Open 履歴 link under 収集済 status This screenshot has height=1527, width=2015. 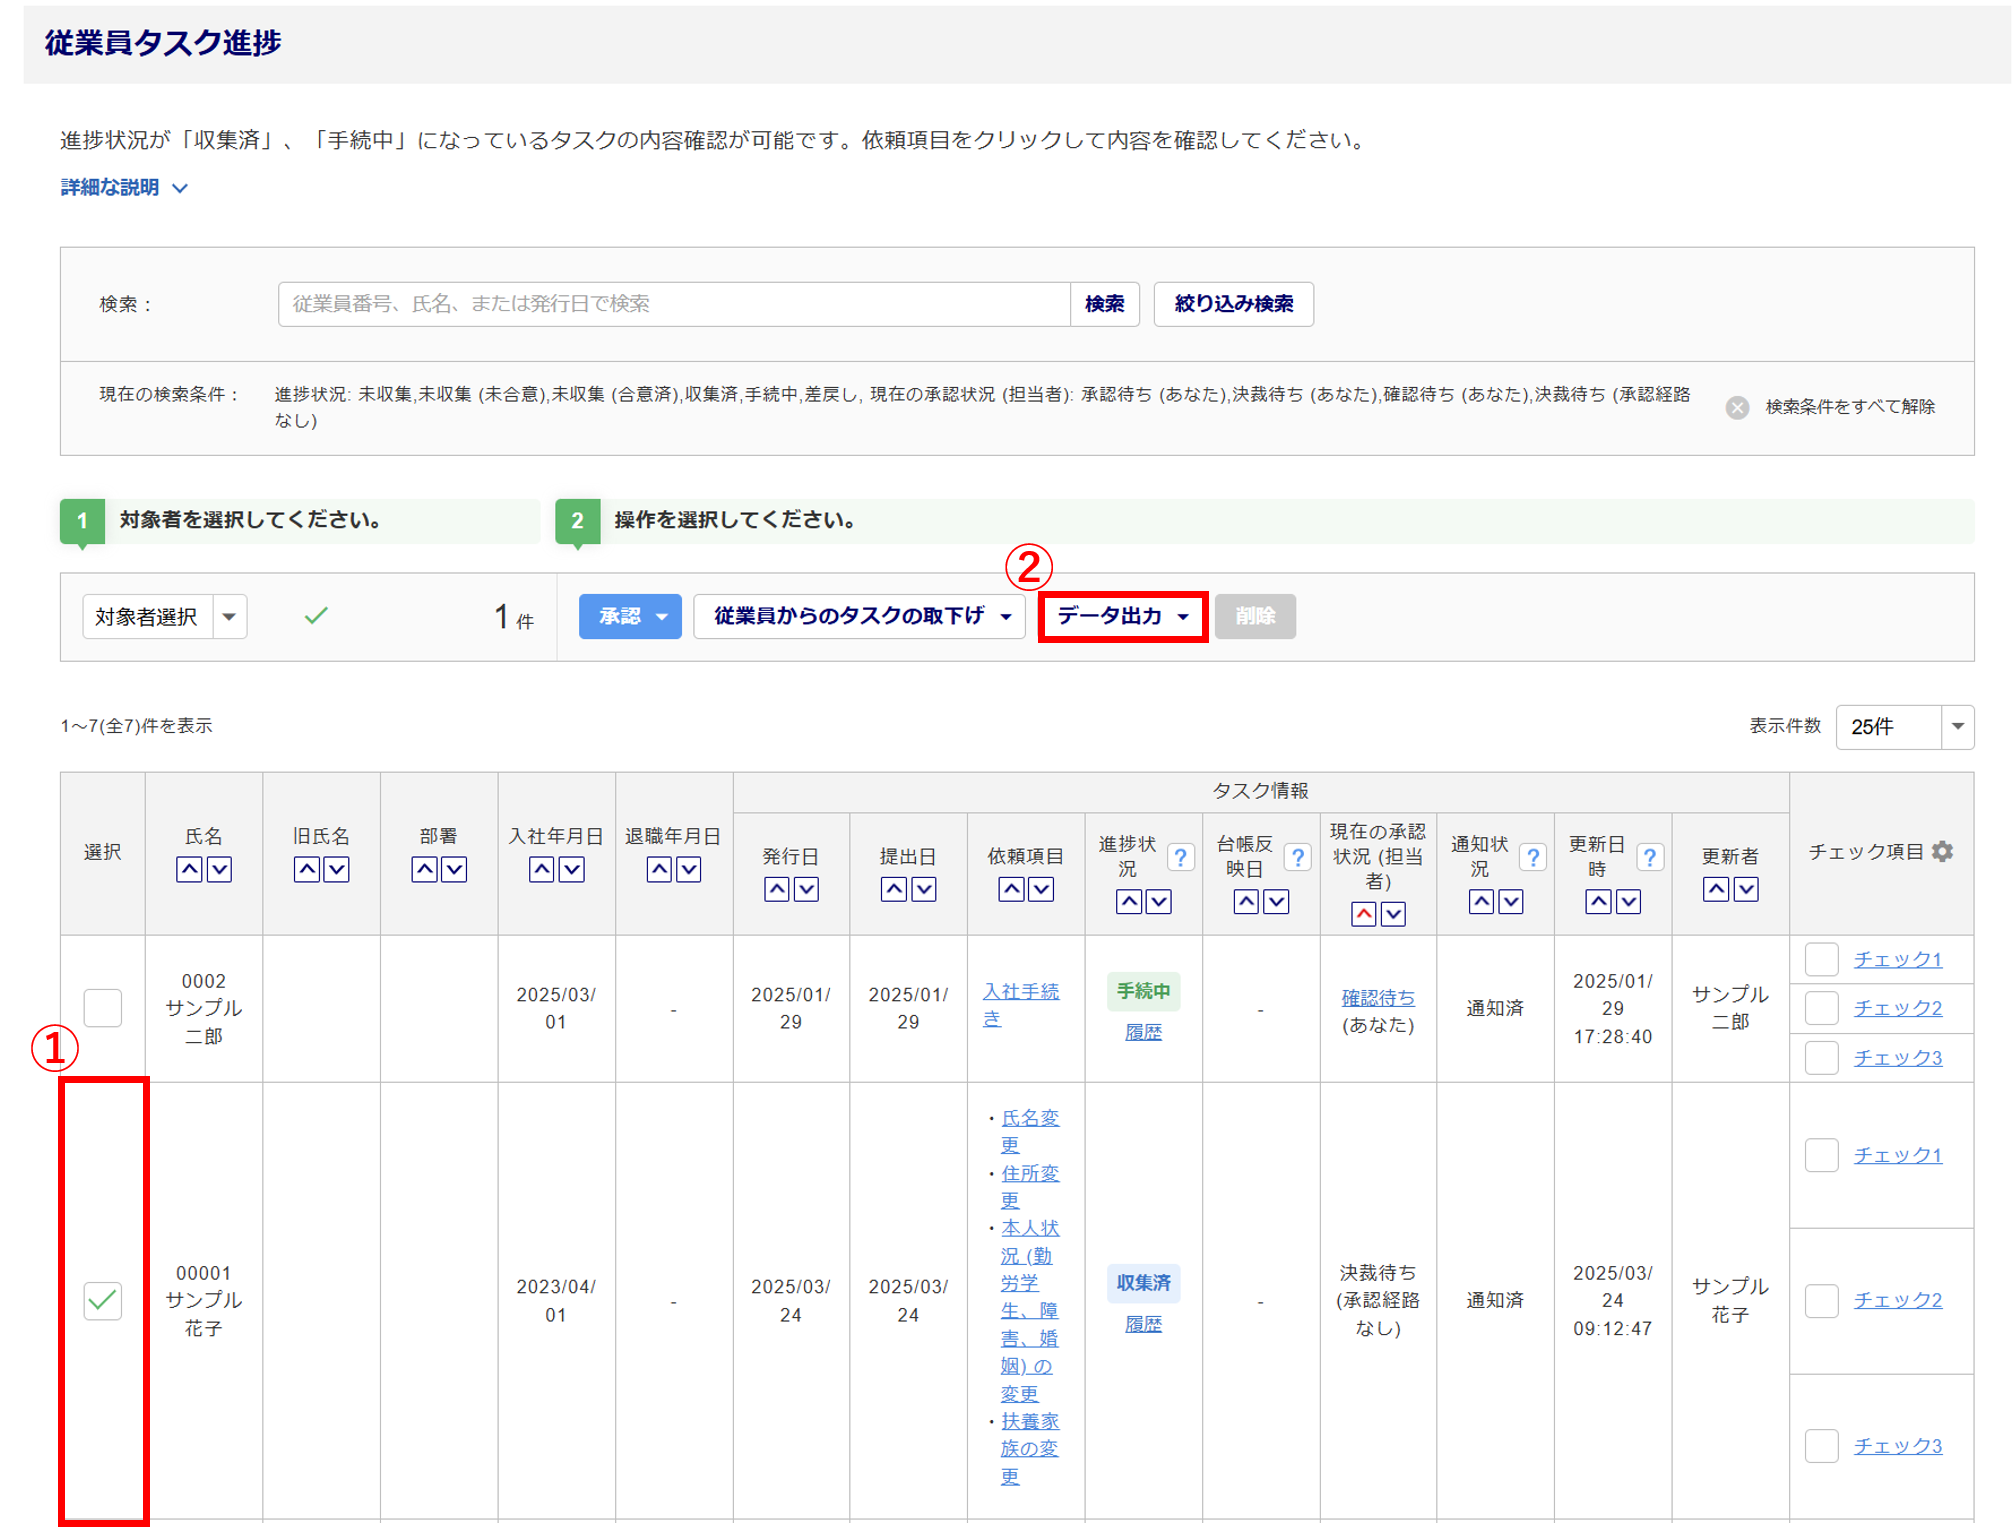pos(1143,1324)
